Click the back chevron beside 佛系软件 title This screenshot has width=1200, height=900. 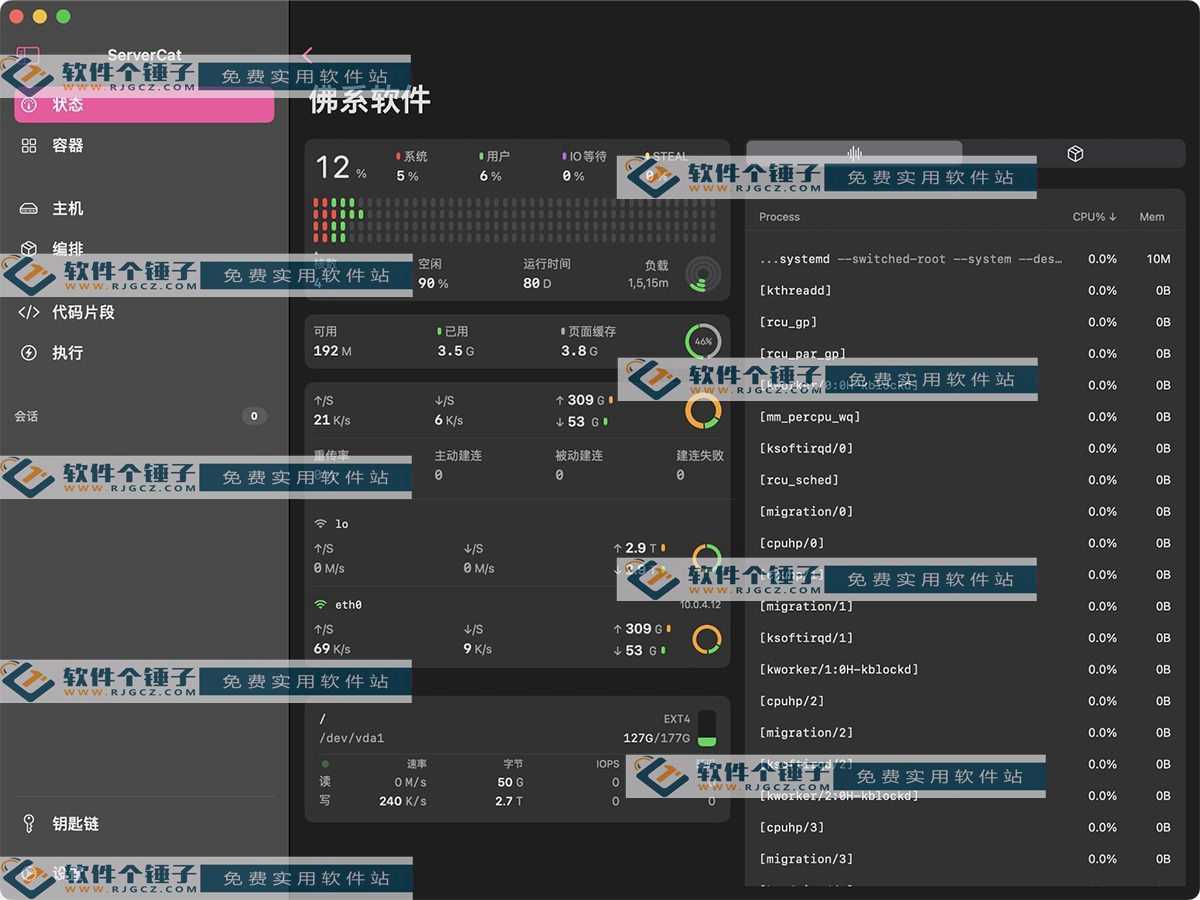pyautogui.click(x=308, y=57)
